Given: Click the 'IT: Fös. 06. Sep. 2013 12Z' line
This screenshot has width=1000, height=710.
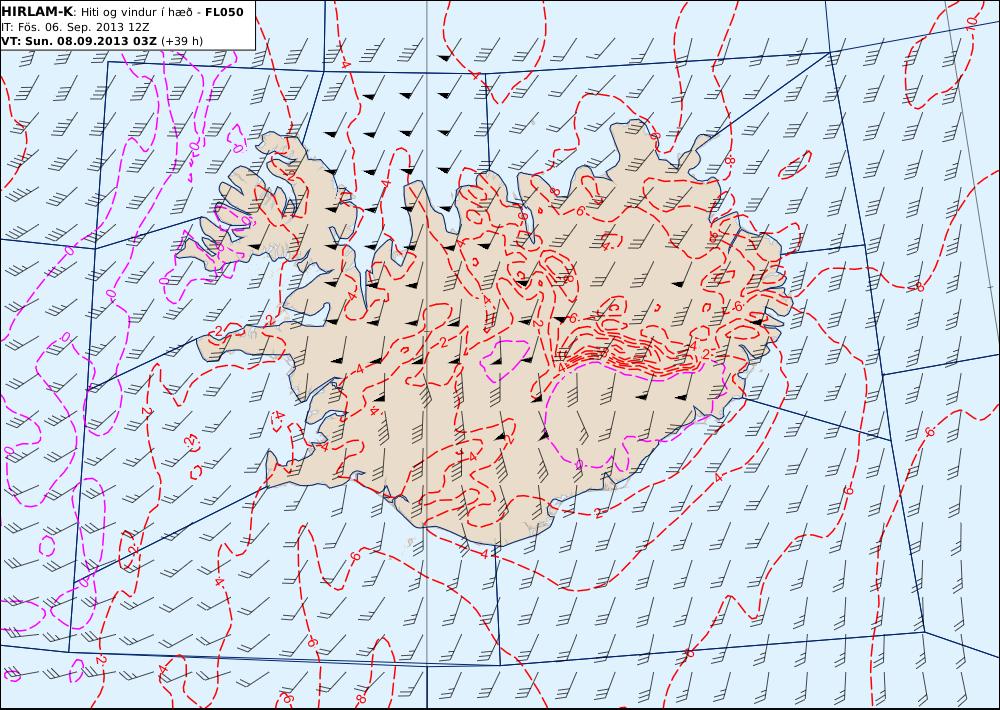Looking at the screenshot, I should (75, 27).
